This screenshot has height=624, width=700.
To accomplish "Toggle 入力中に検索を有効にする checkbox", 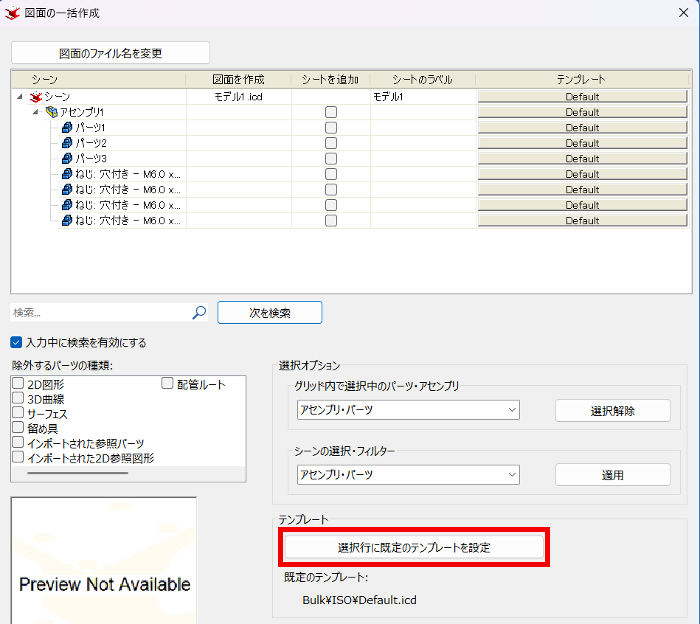I will coord(16,342).
